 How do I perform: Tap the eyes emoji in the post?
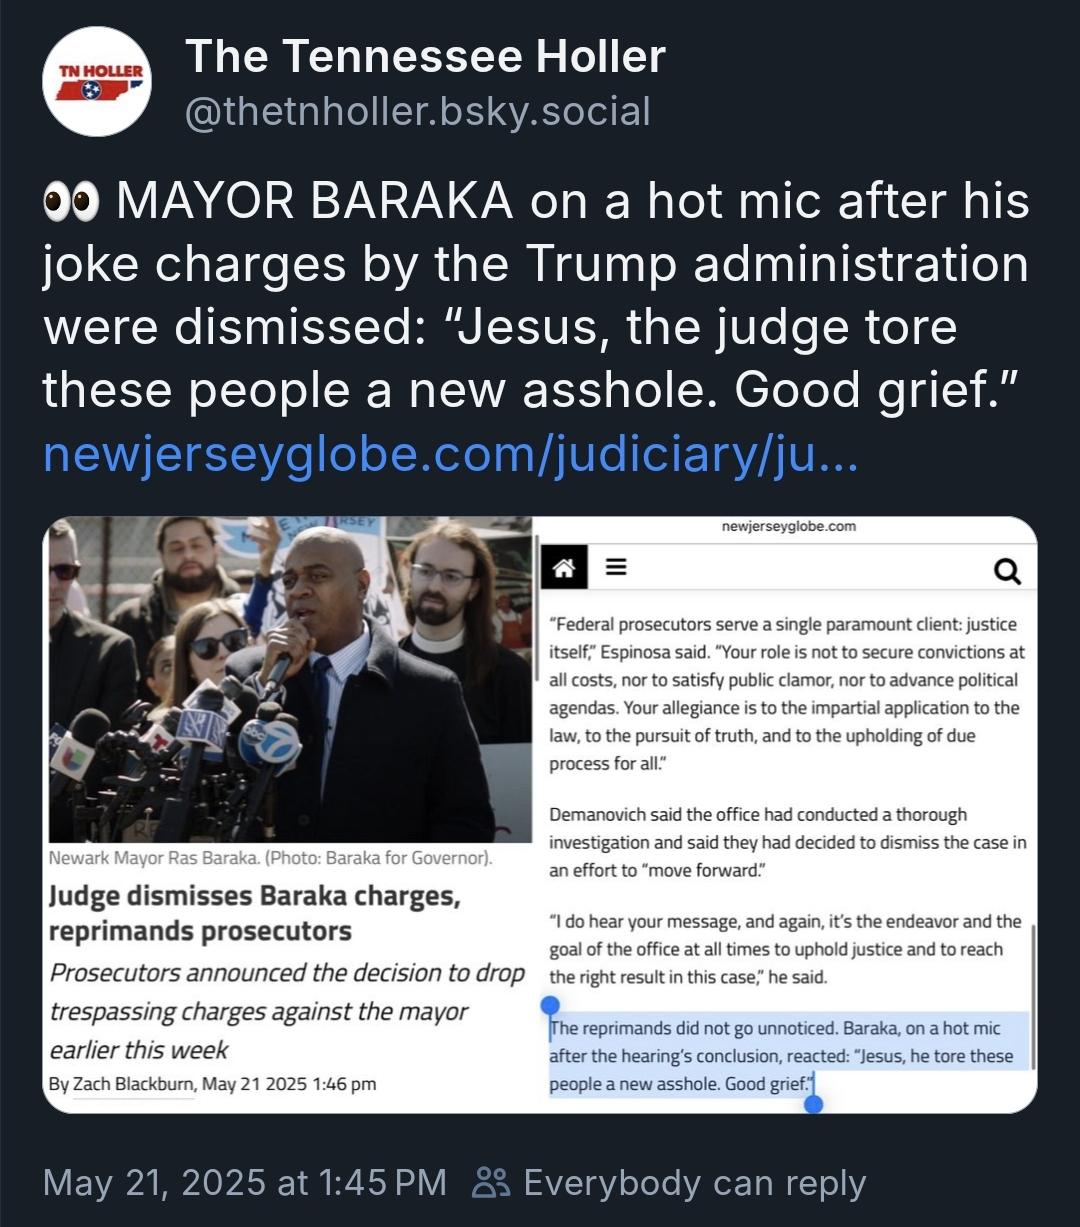click(x=72, y=203)
